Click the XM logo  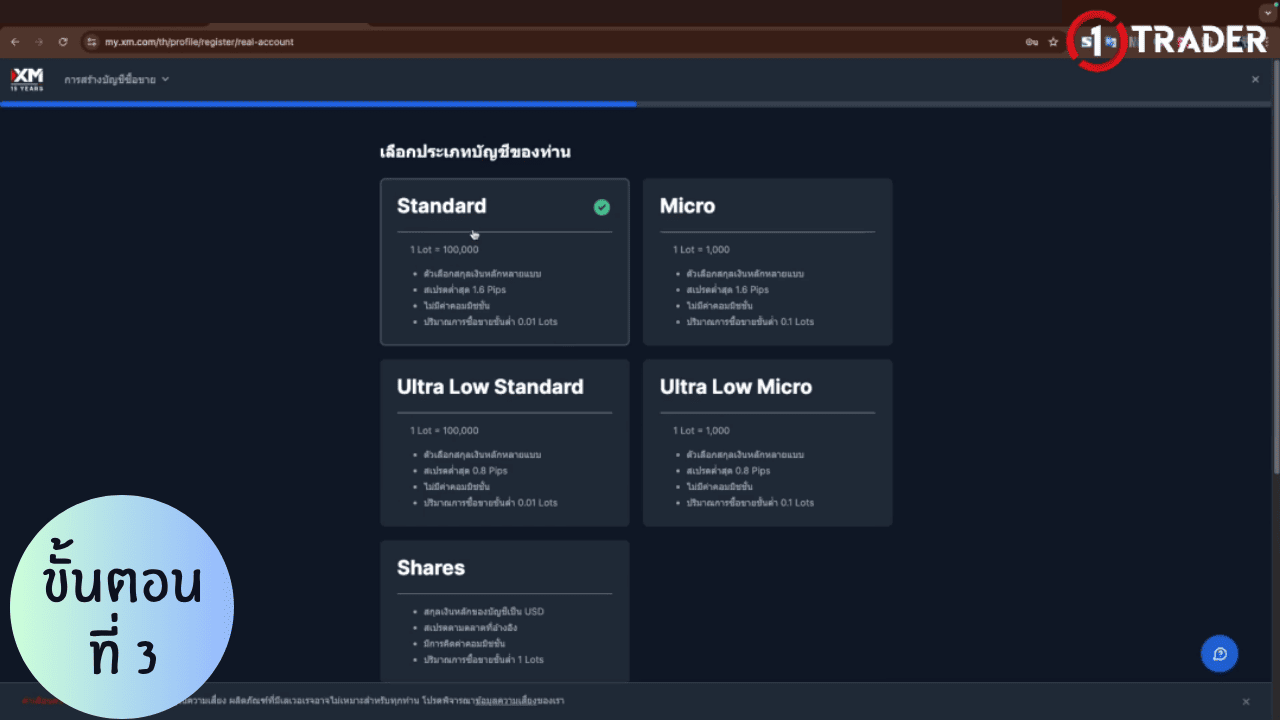[x=27, y=79]
